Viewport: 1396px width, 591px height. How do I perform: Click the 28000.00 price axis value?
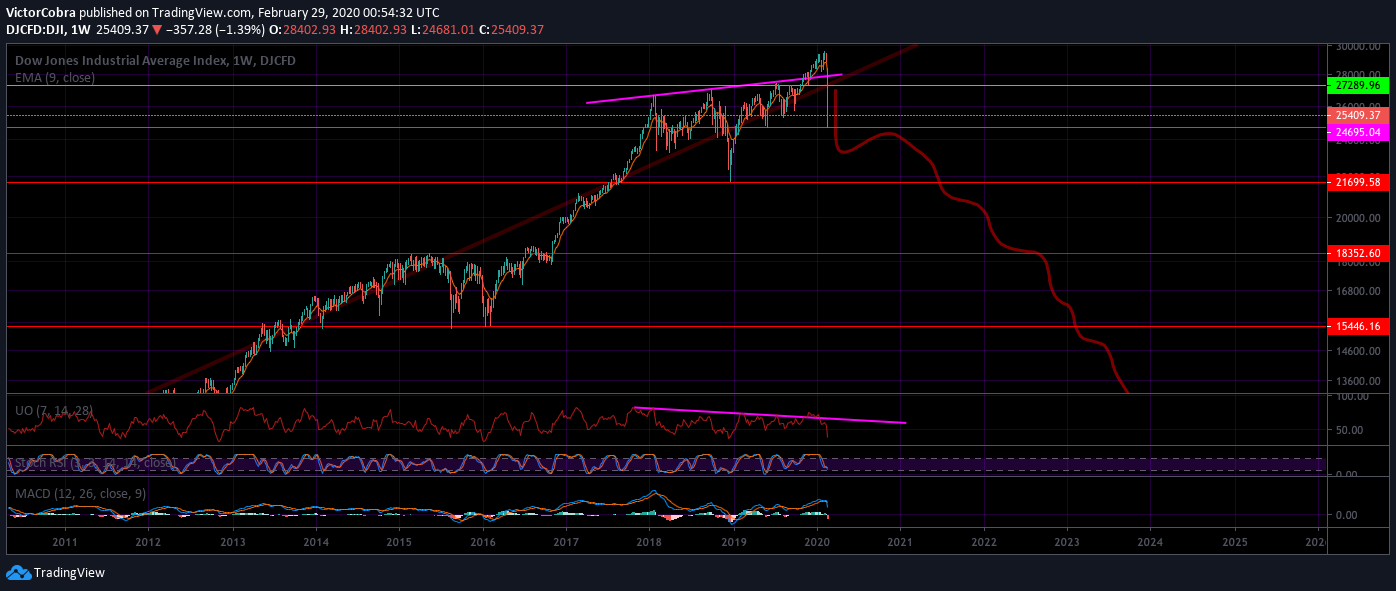point(1358,75)
